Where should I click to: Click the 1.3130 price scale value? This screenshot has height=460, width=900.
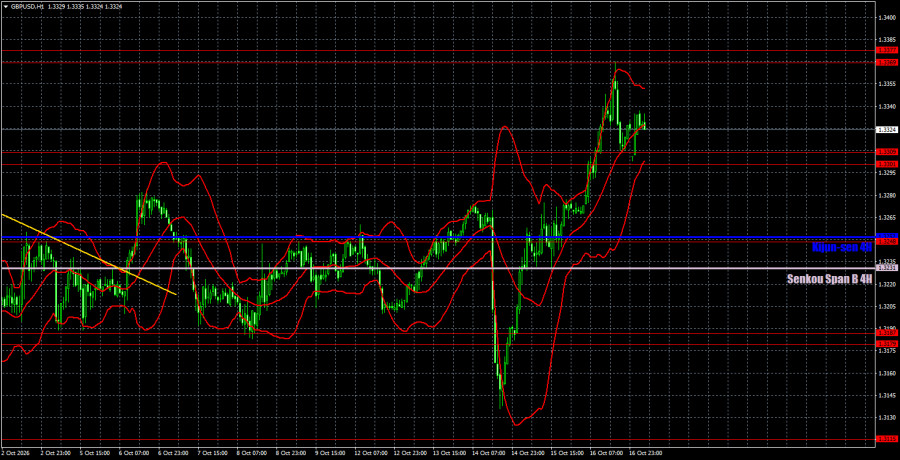click(887, 418)
